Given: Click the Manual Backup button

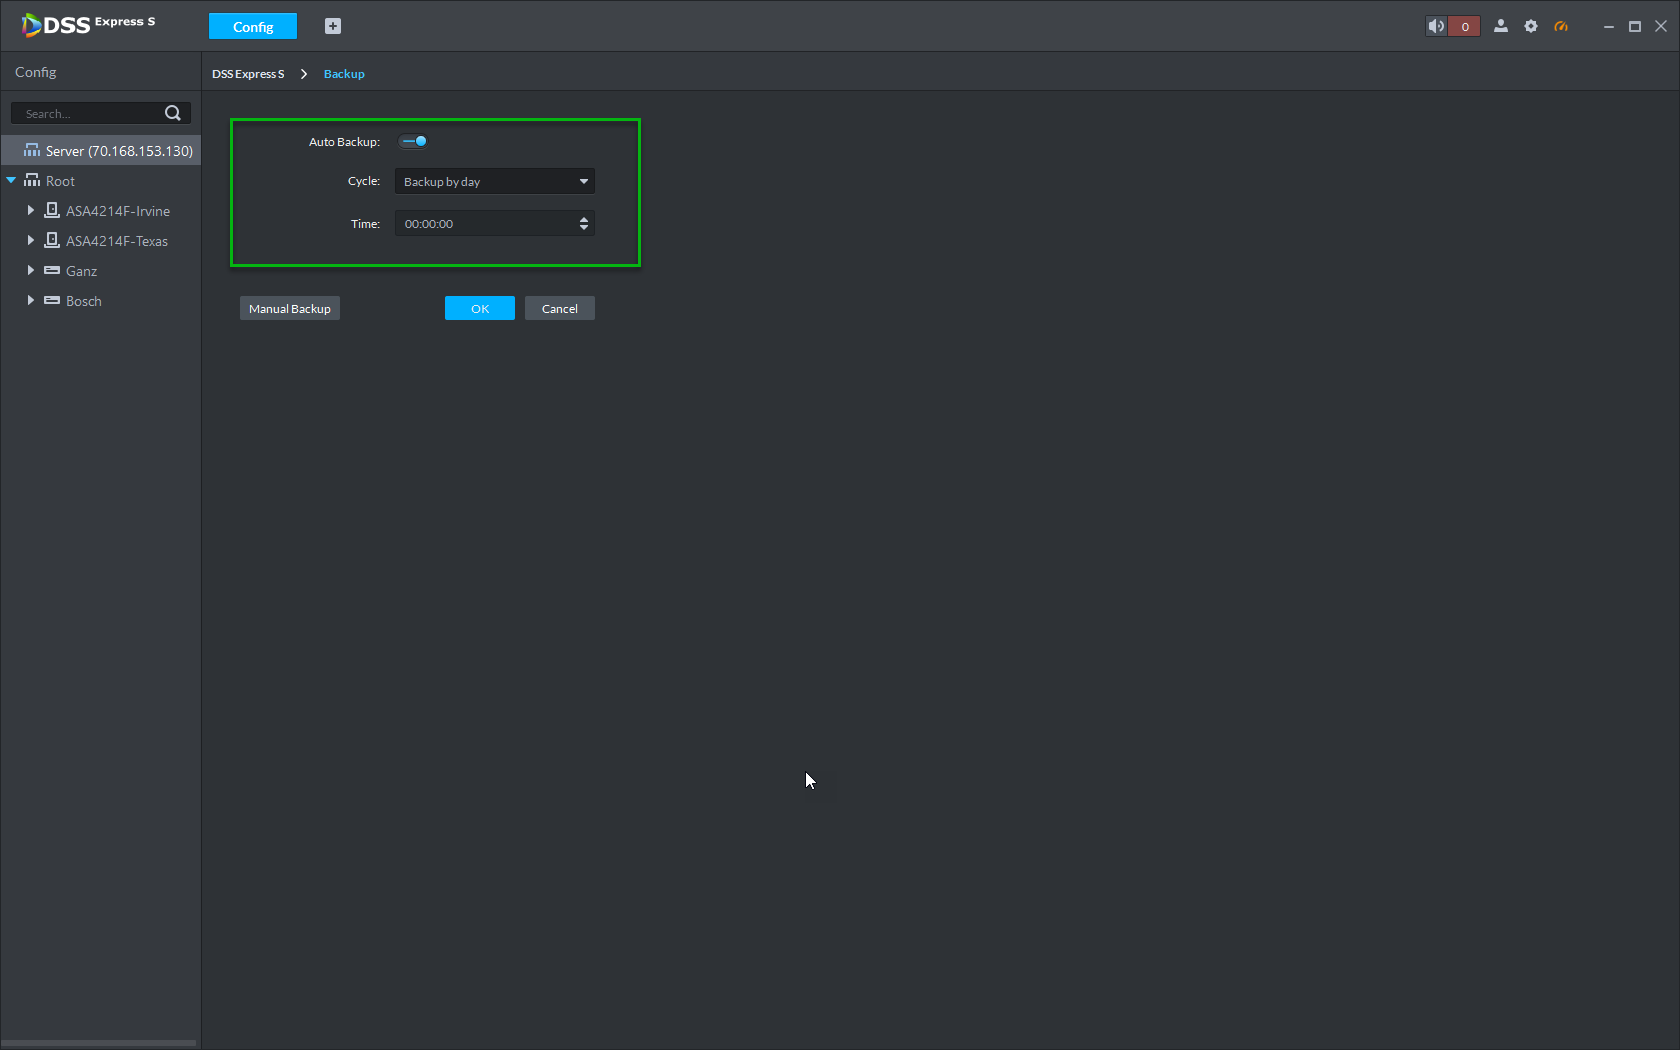Looking at the screenshot, I should 290,308.
